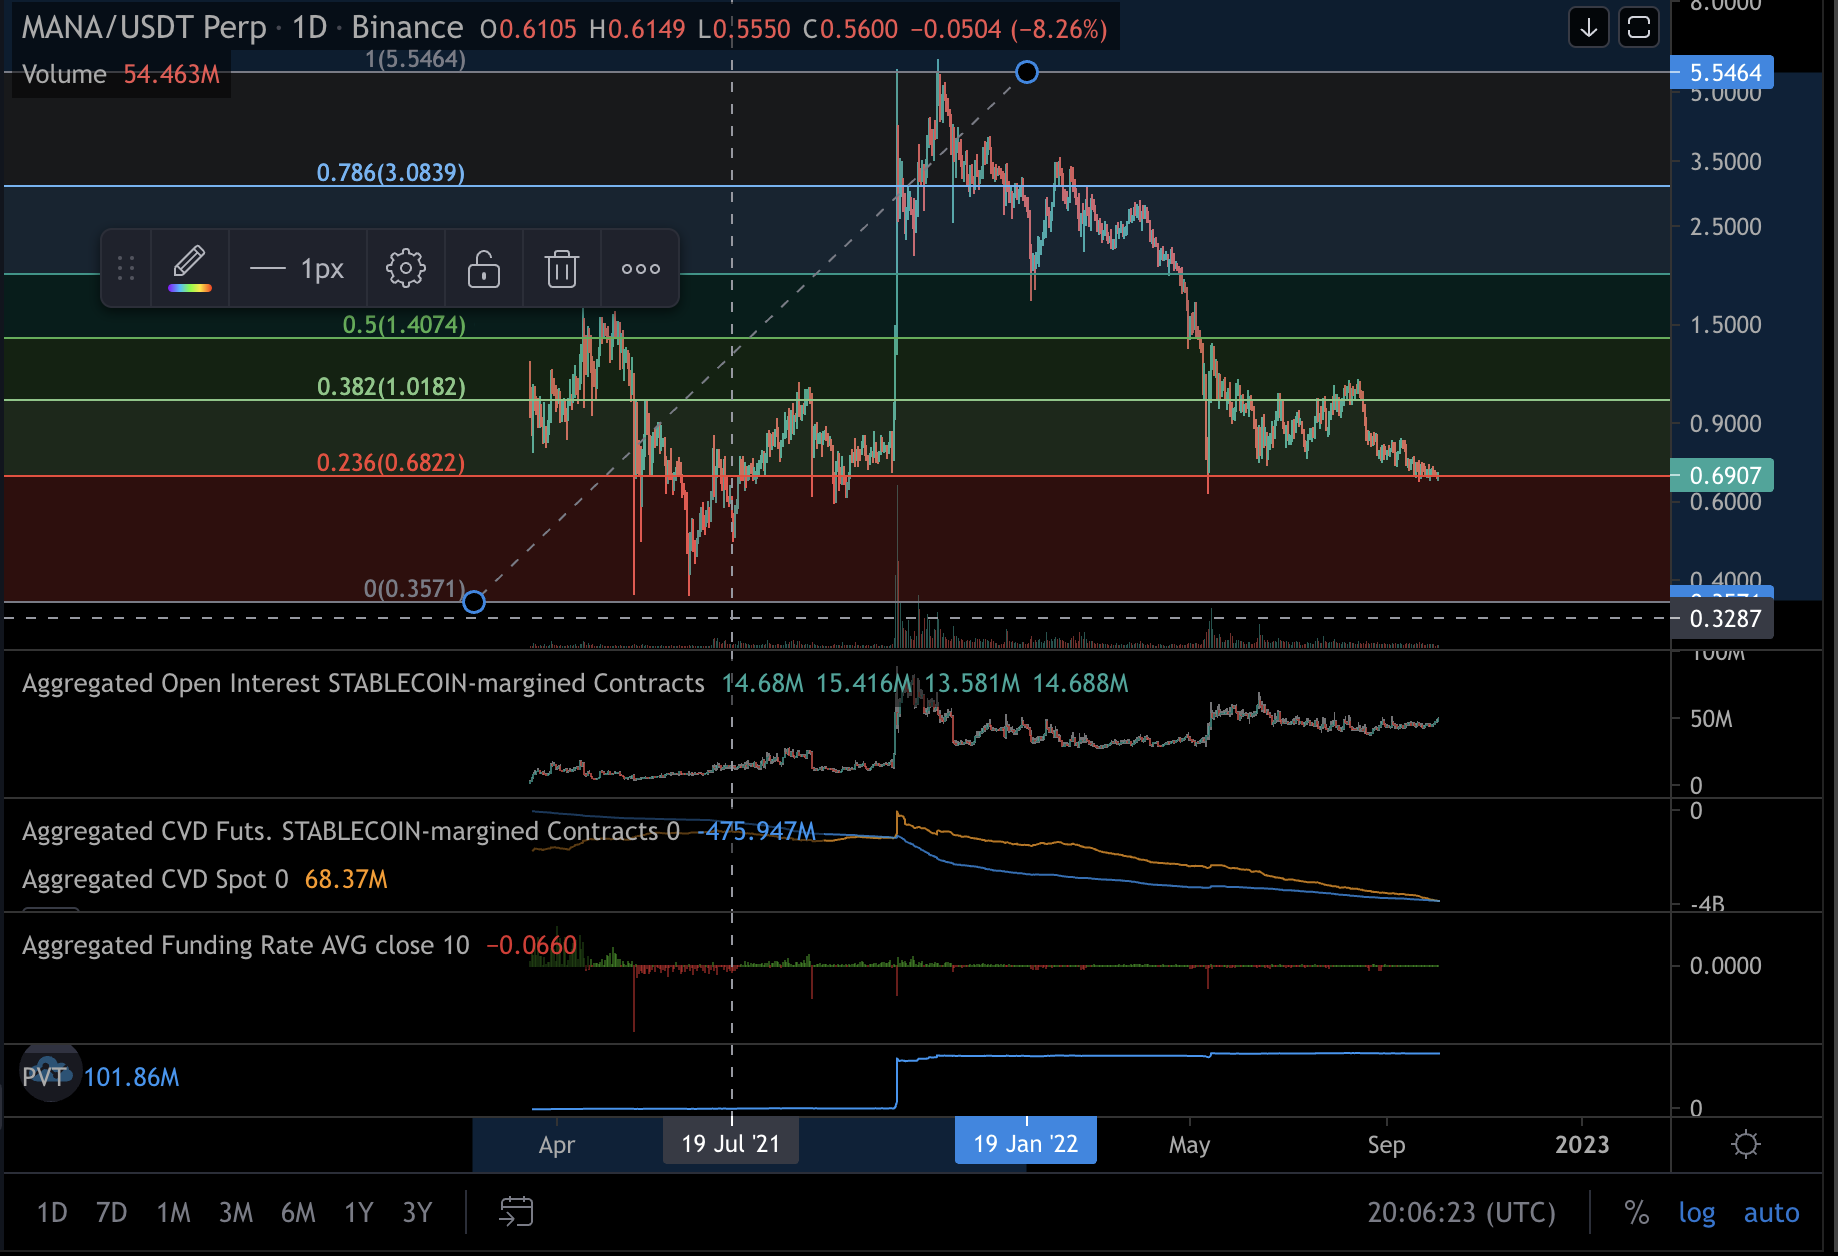
Task: Select the 3M time range
Action: pyautogui.click(x=236, y=1212)
